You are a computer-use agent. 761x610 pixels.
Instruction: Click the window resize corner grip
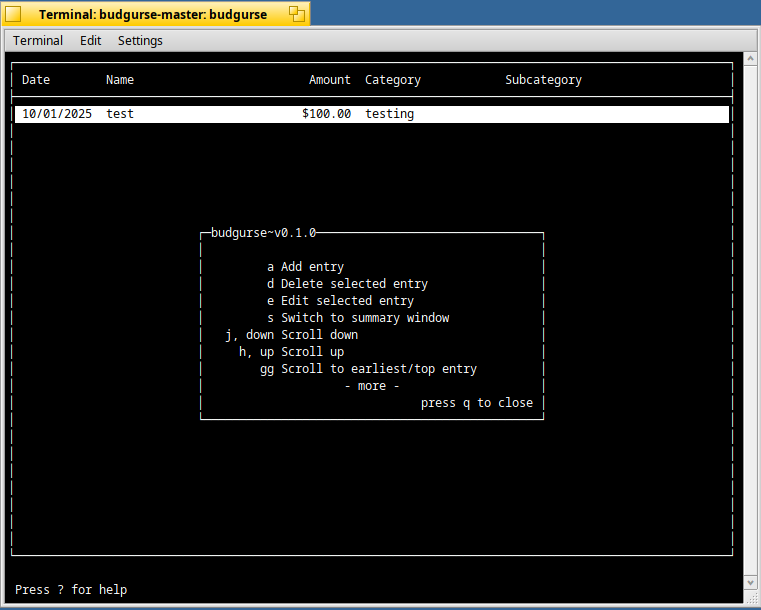[750, 596]
